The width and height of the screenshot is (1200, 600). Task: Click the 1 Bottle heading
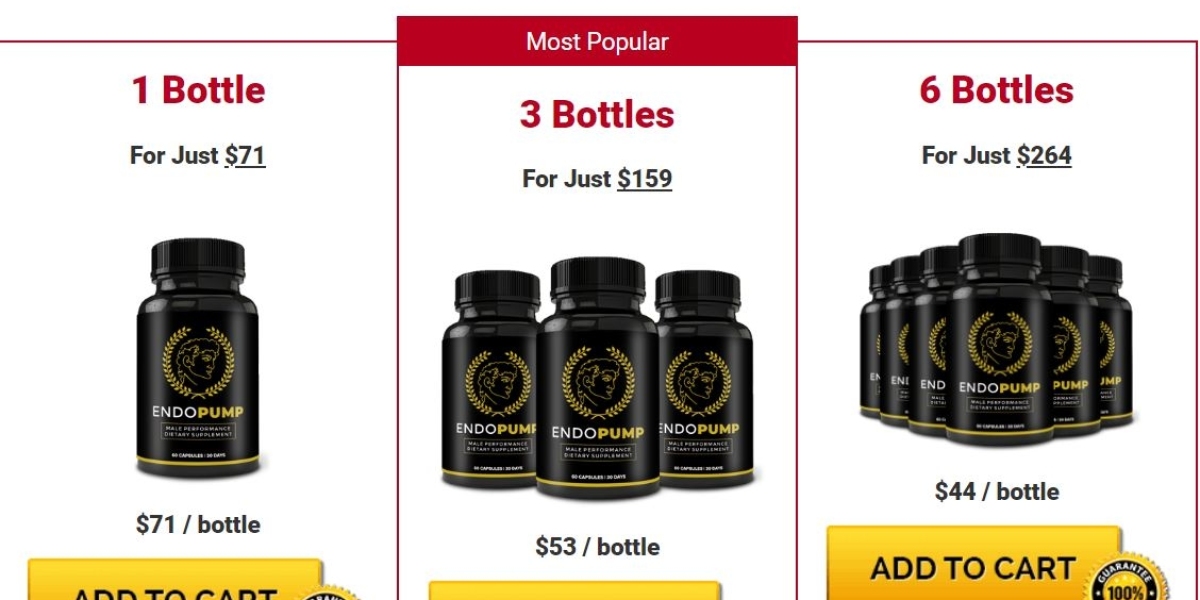point(198,90)
